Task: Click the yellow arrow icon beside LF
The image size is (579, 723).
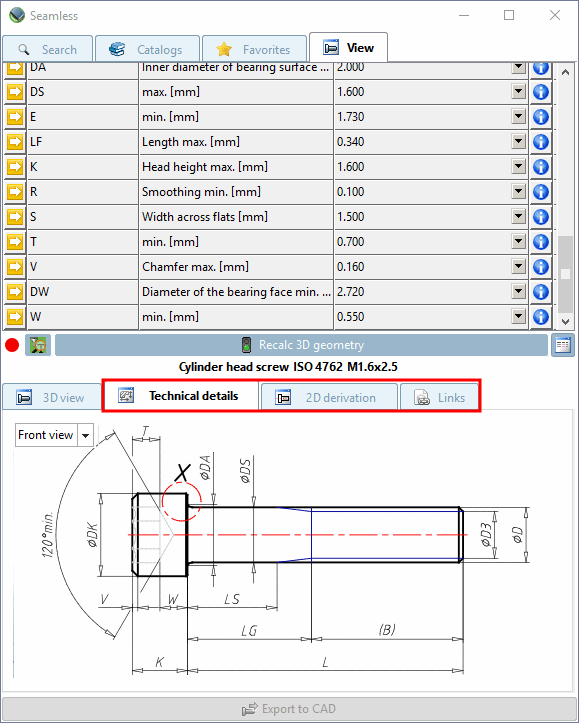Action: (x=15, y=142)
